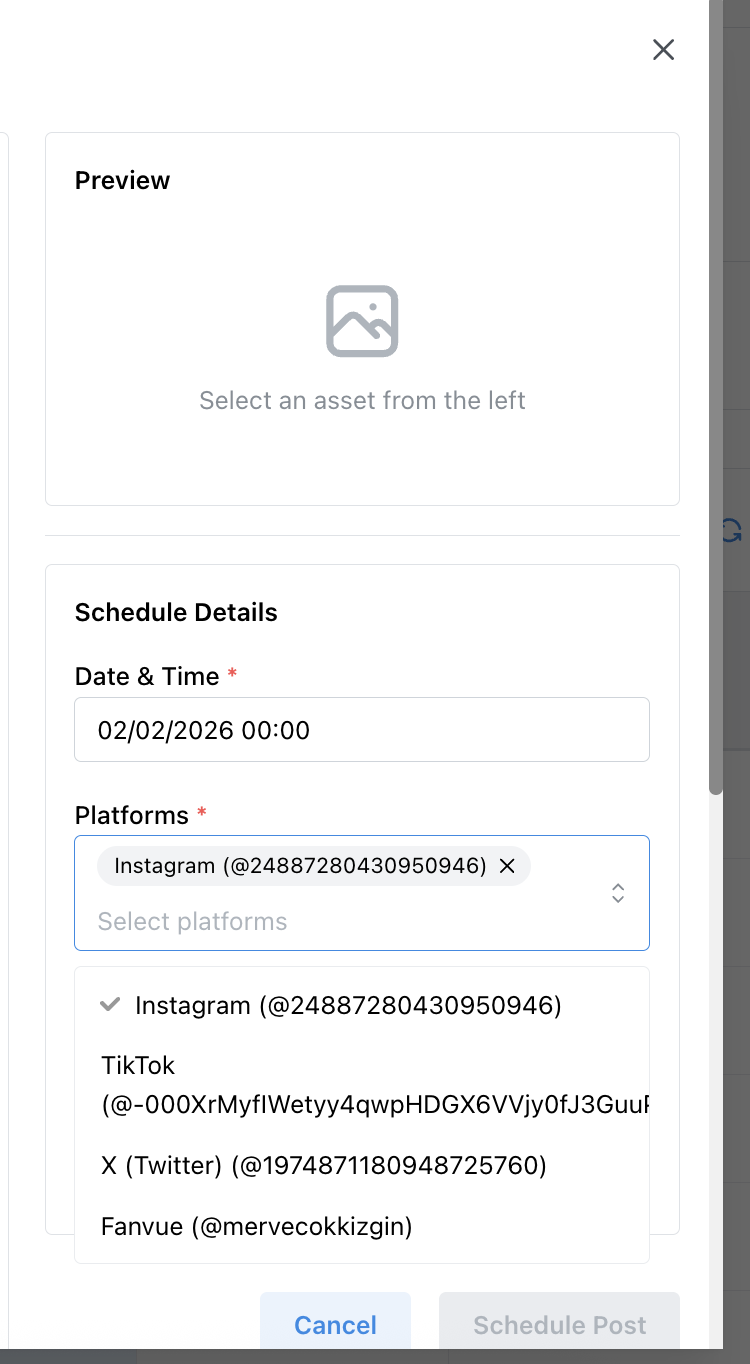Click the Instagram (@24887280430950946) selected chip

(300, 866)
